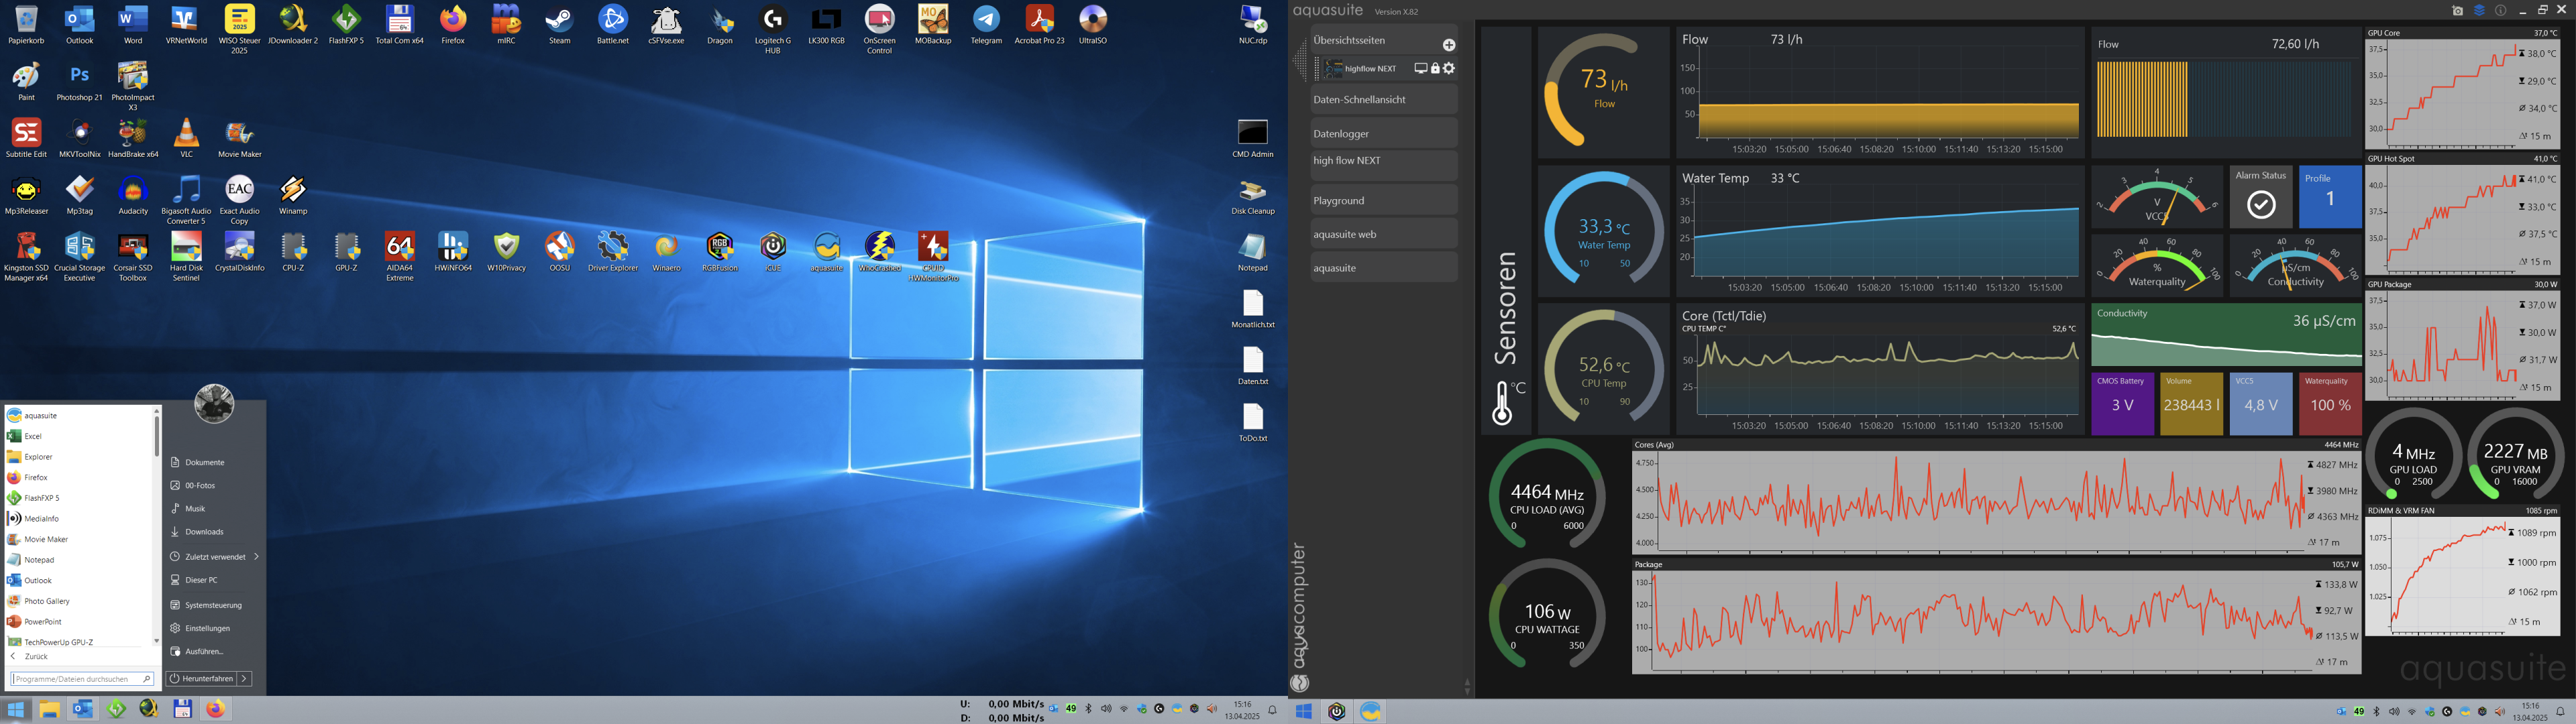Expand Zuletzt verwendet submenu arrow
The image size is (2576, 724).
point(256,556)
